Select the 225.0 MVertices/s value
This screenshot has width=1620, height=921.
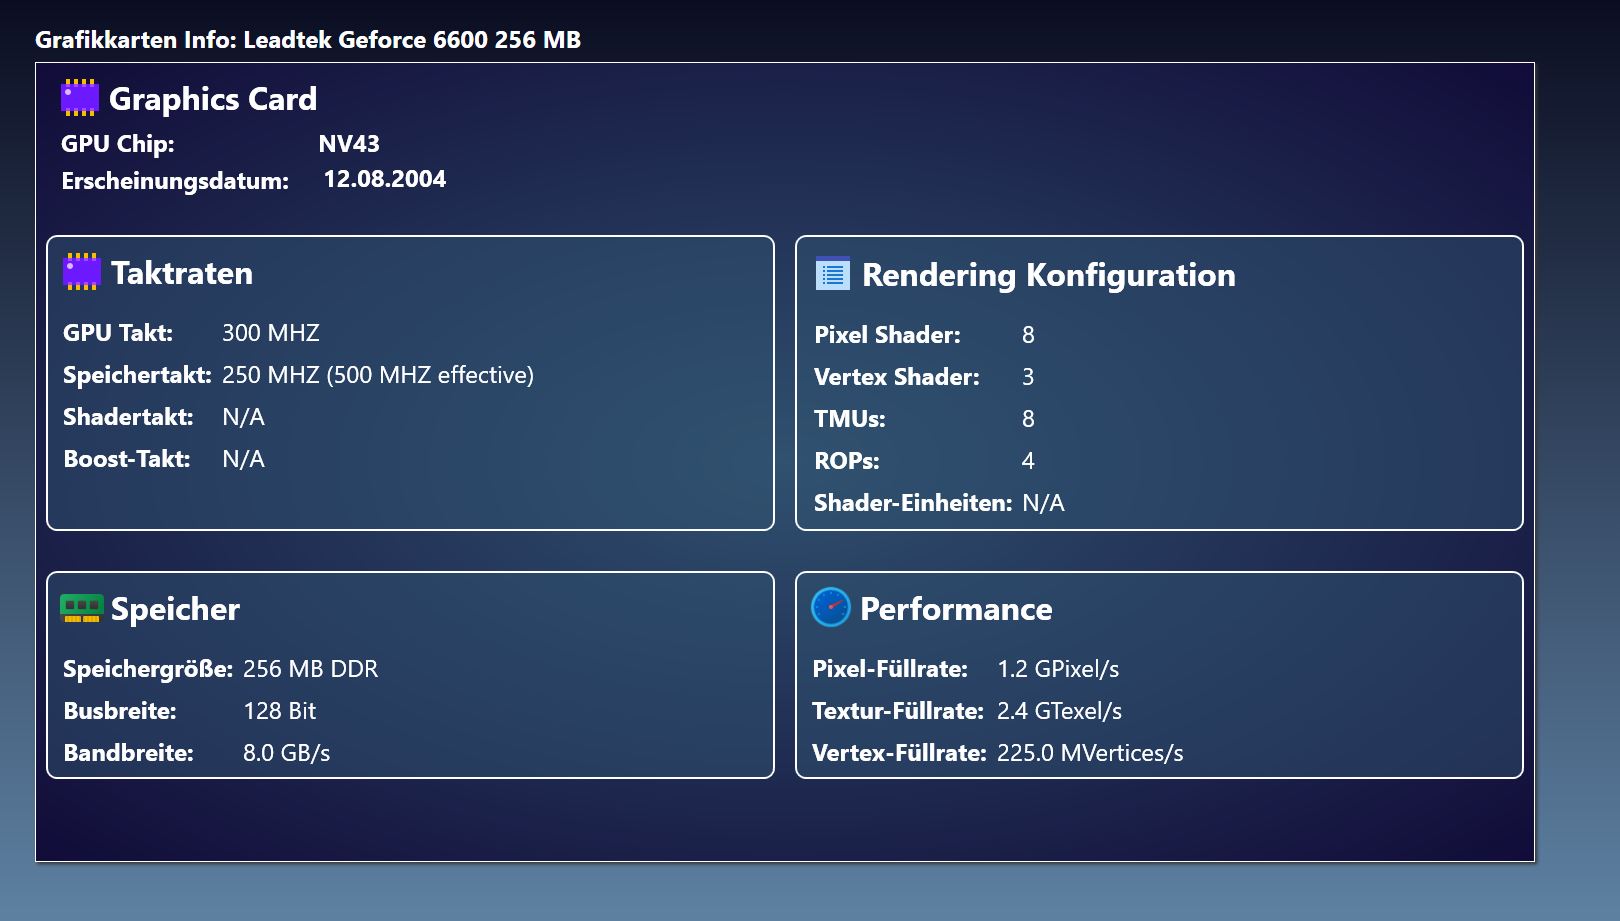coord(1090,753)
